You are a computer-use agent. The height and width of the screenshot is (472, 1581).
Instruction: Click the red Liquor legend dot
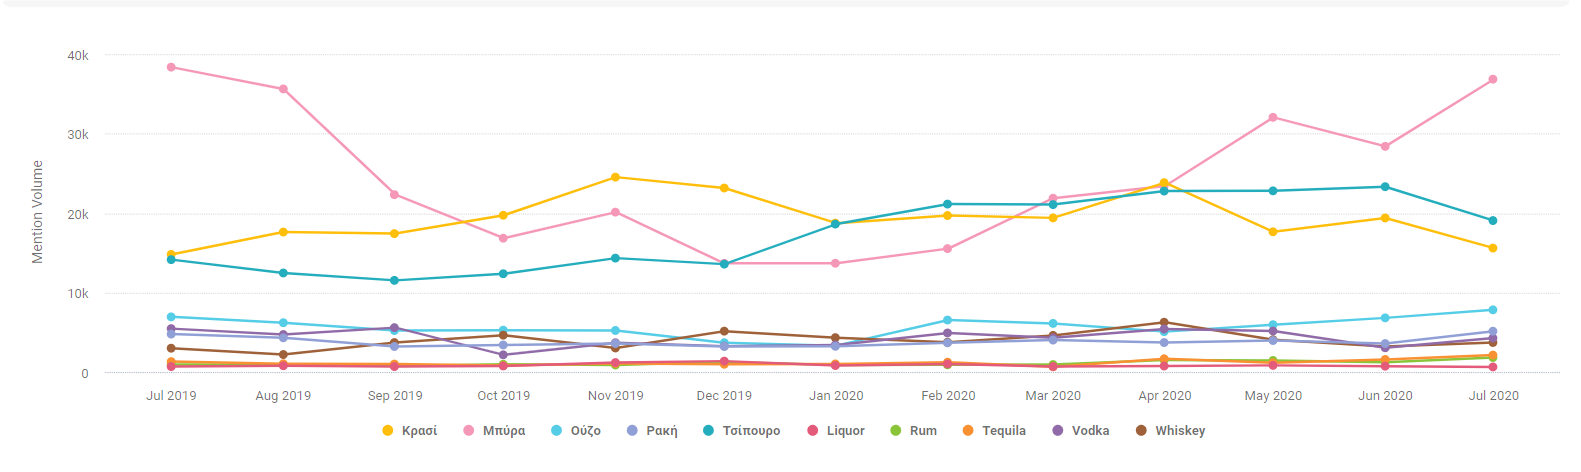click(812, 431)
